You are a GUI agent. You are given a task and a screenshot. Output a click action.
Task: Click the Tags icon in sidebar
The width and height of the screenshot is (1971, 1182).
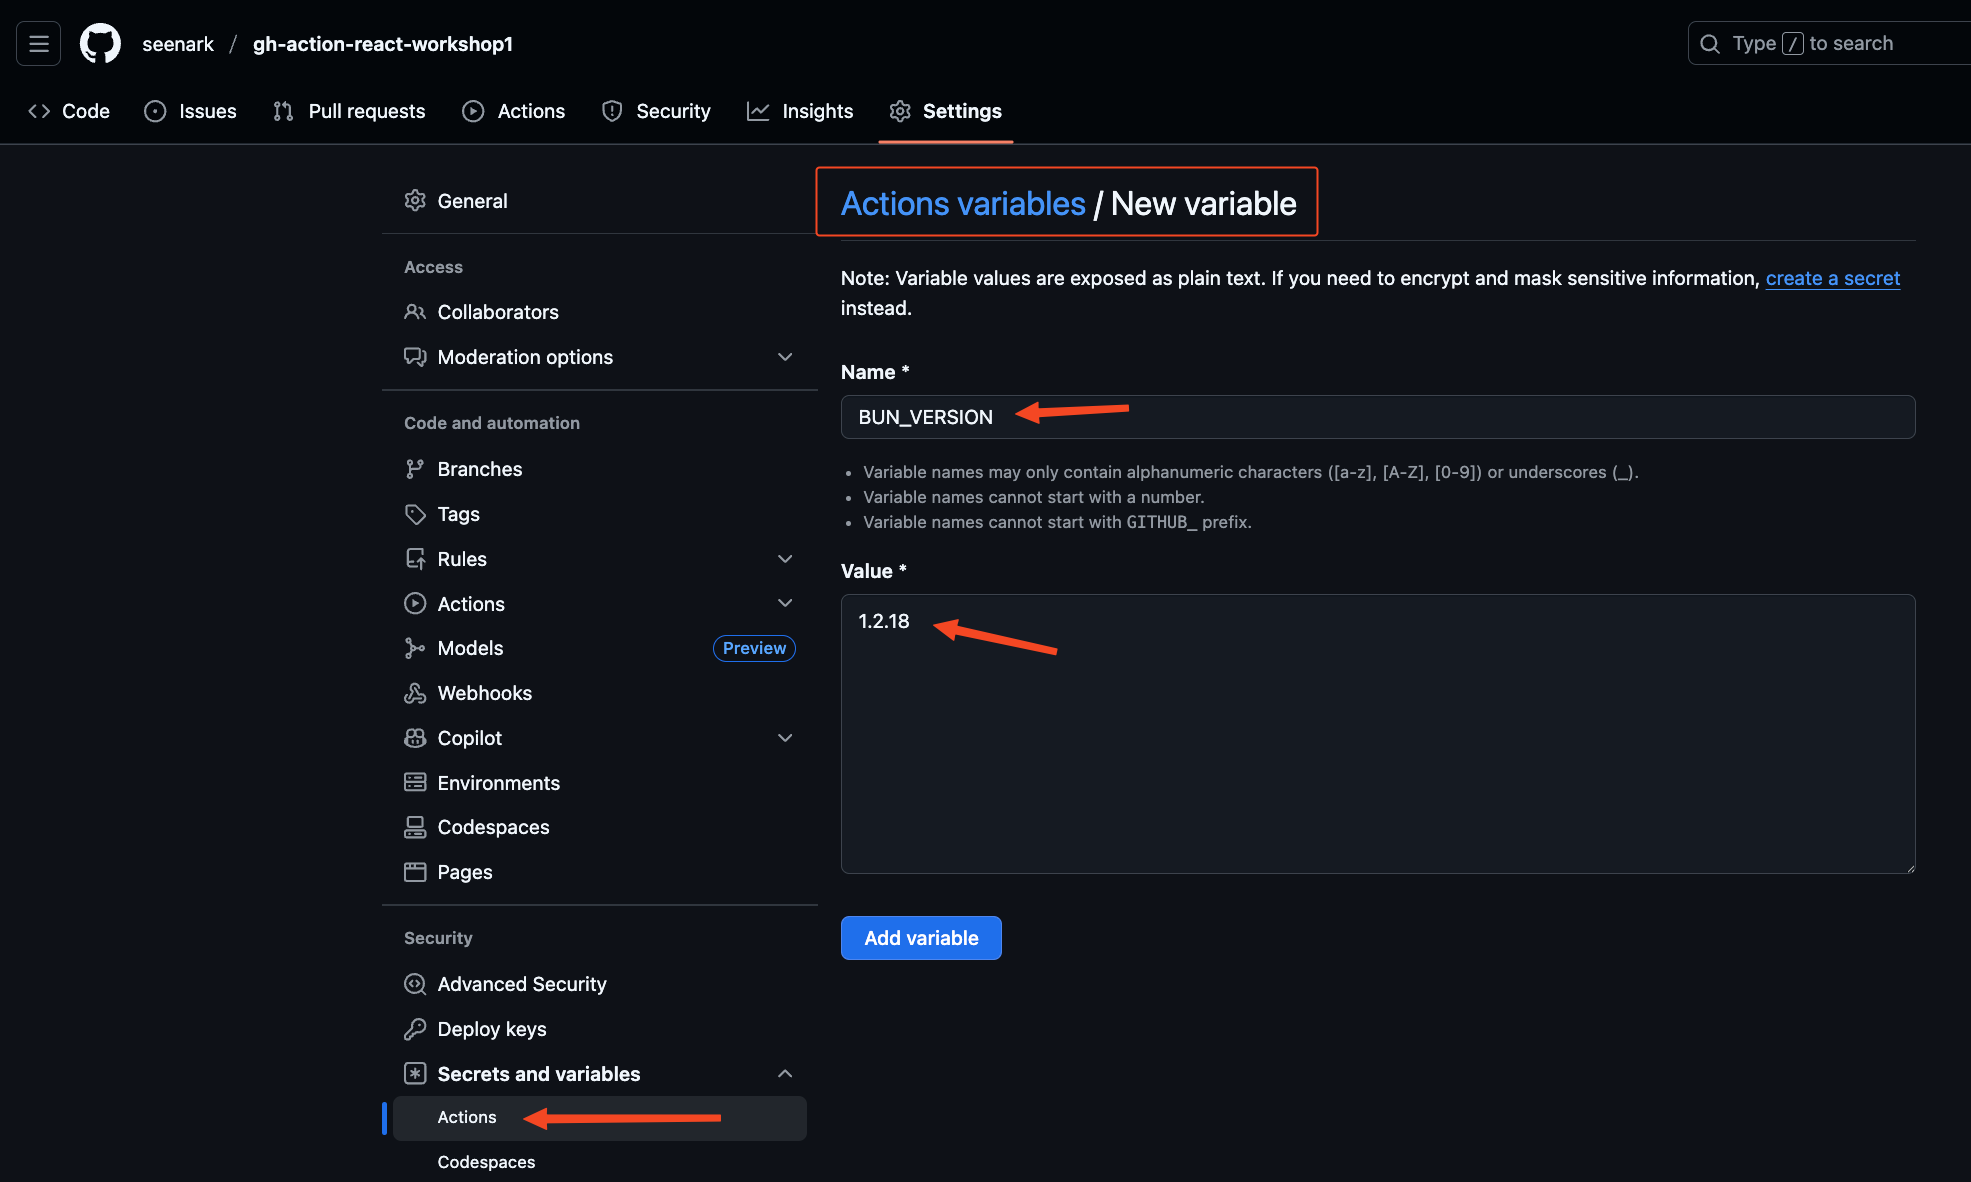[415, 514]
